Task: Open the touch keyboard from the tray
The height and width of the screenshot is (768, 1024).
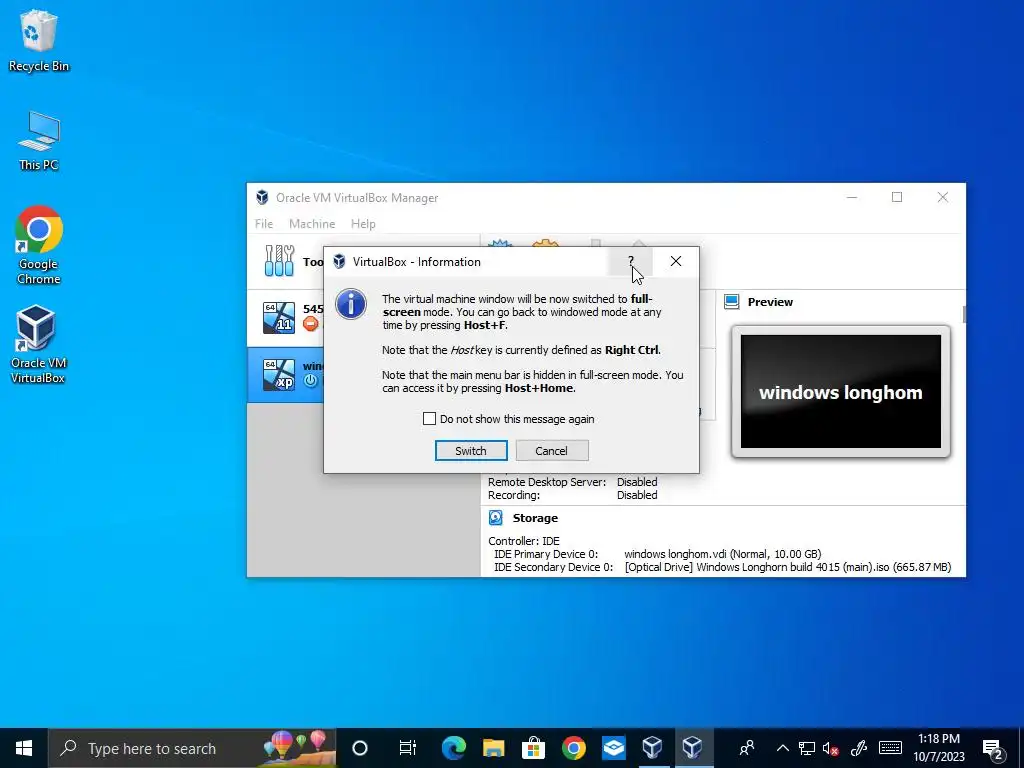Action: point(890,748)
